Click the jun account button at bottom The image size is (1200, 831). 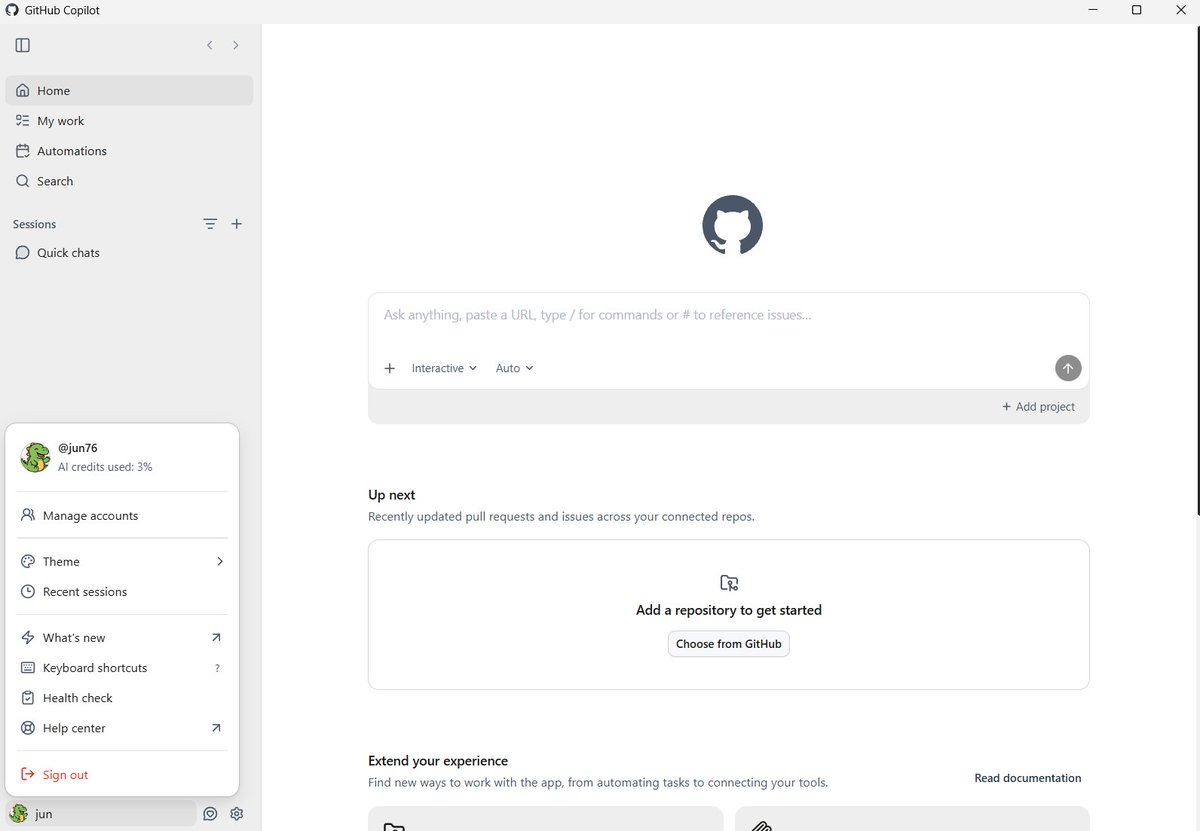pyautogui.click(x=101, y=814)
